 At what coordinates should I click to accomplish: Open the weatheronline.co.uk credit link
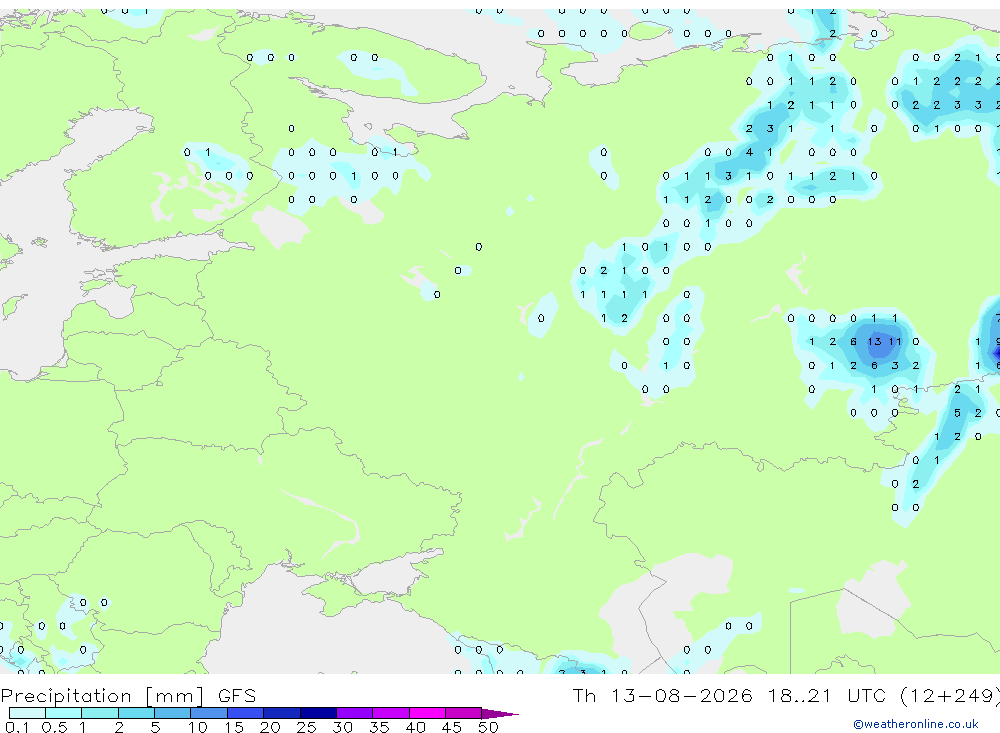[916, 724]
